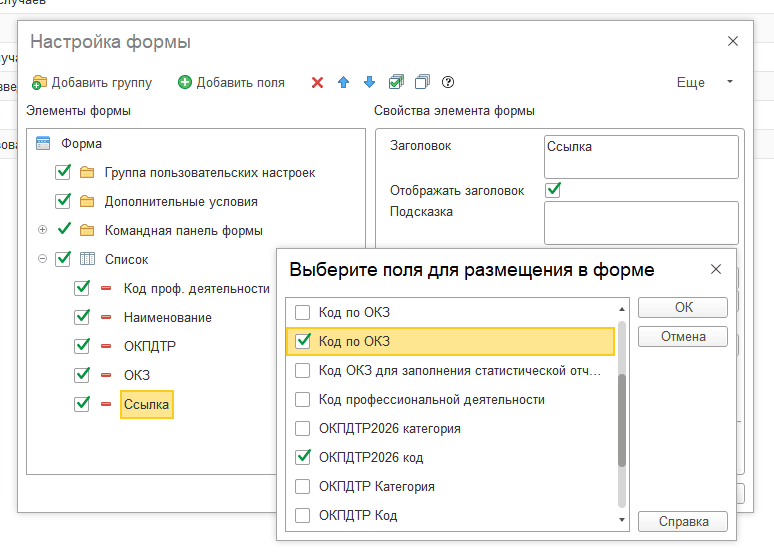Expand Командная панель формы node
Viewport: 774px width, 553px height.
tap(42, 230)
